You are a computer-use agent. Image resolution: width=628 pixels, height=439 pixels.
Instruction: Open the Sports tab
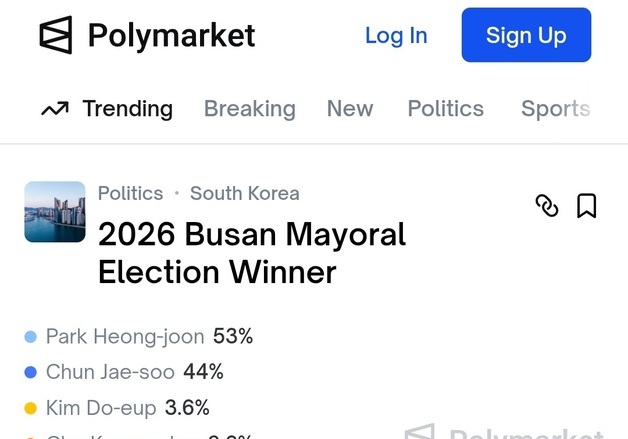pyautogui.click(x=555, y=109)
